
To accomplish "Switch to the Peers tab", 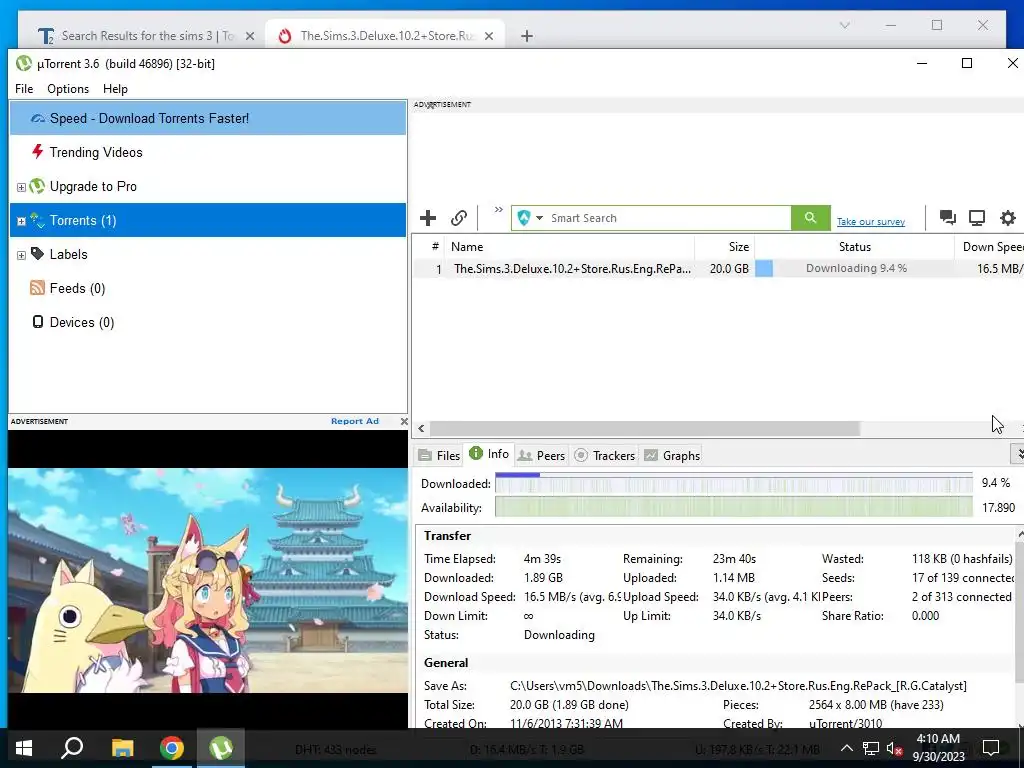I will coord(541,455).
